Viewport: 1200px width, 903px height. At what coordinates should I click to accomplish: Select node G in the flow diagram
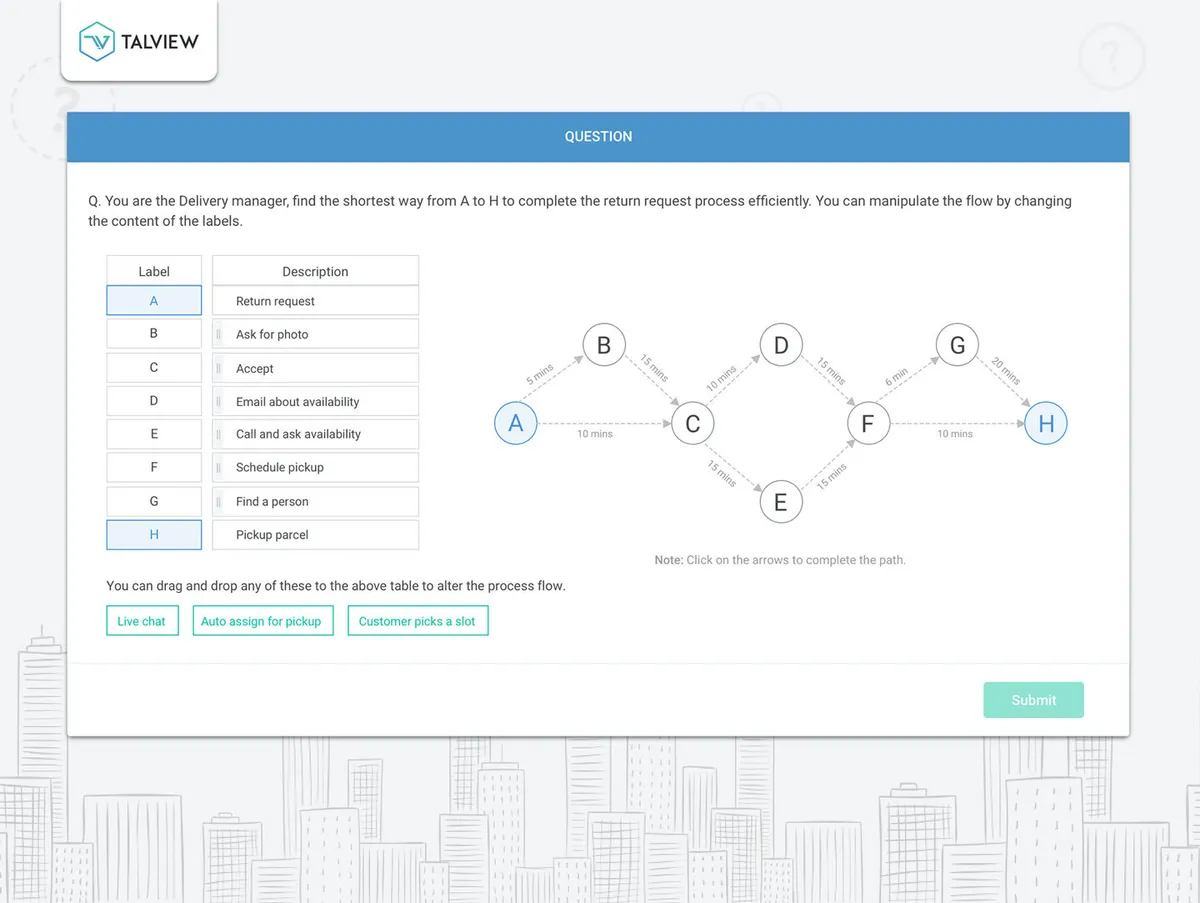point(957,345)
